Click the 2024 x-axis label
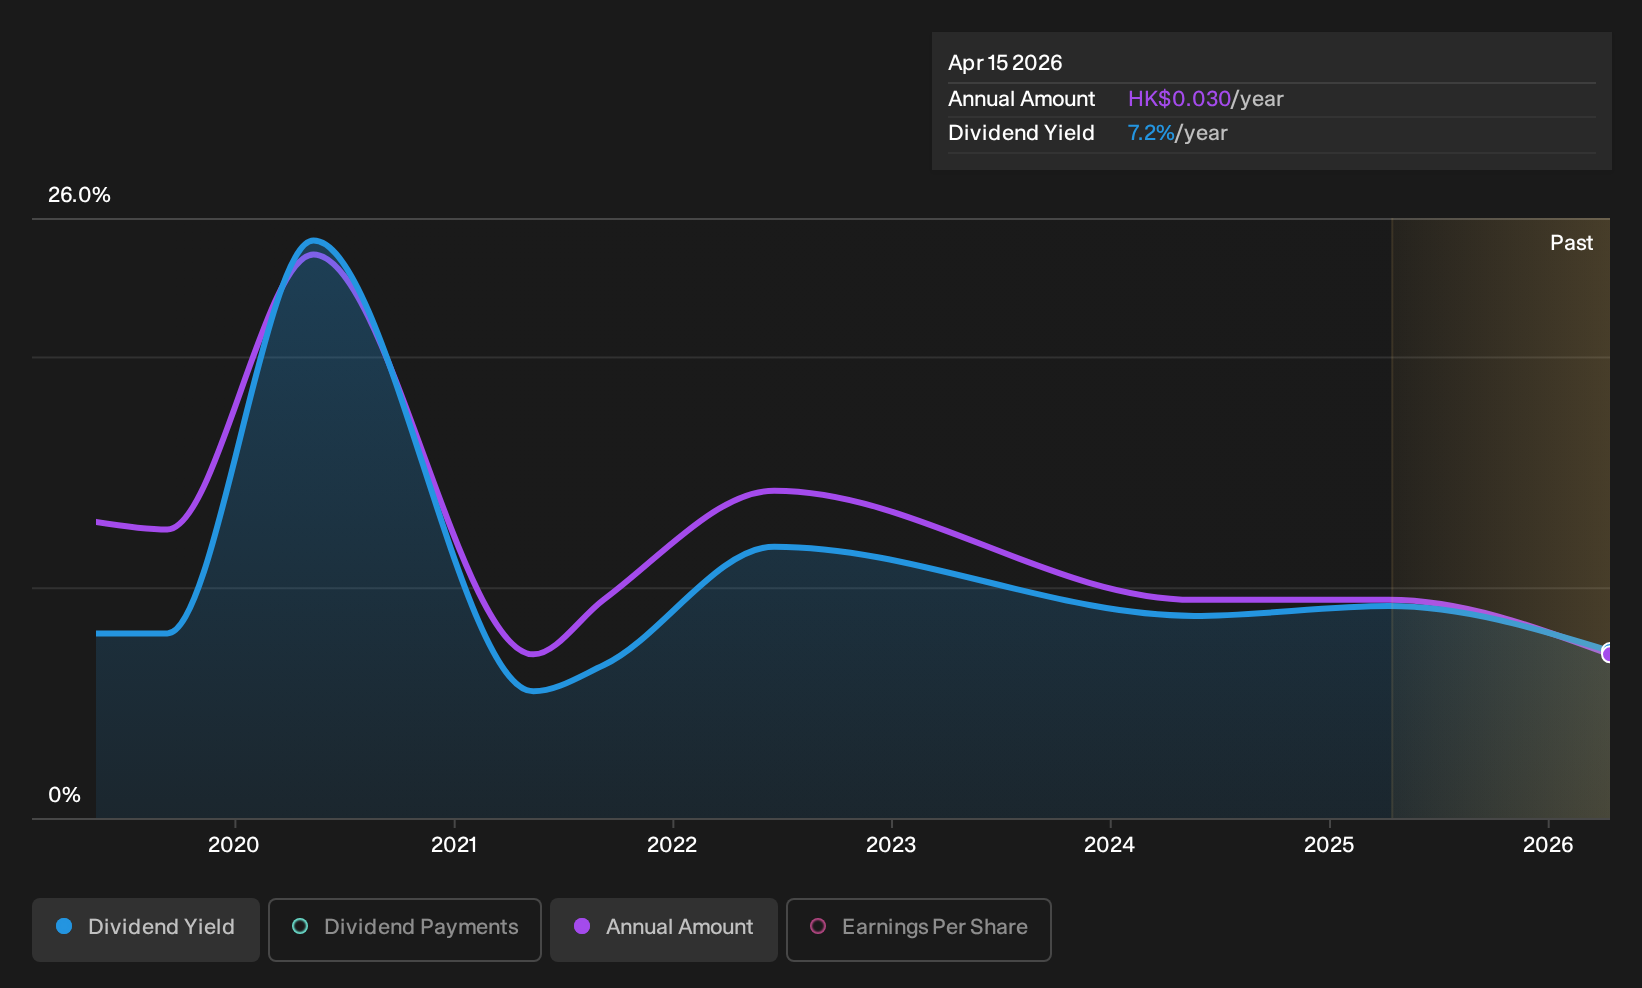Screen dimensions: 1642x988 tap(1110, 845)
